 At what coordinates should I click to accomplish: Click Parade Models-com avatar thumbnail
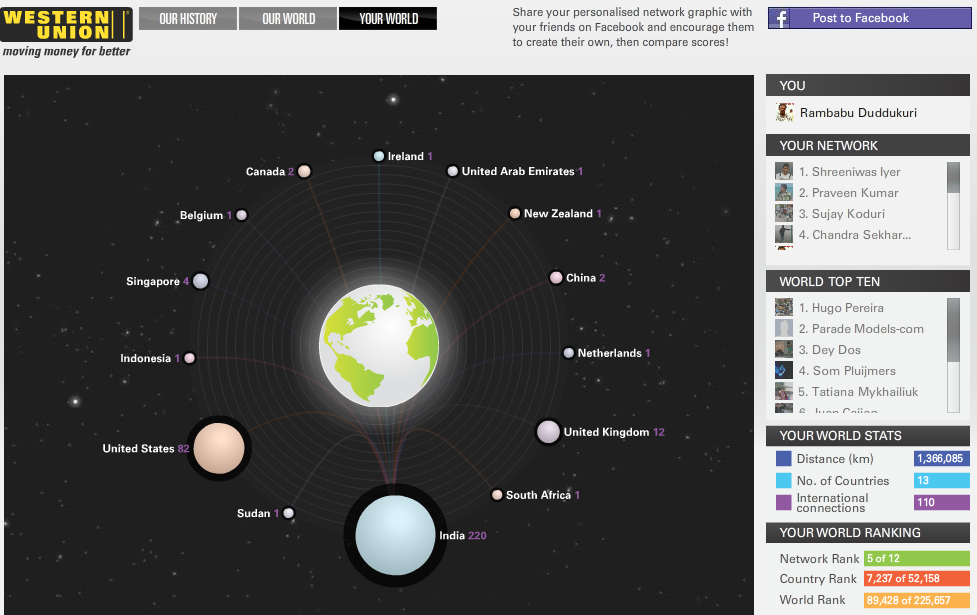pos(784,328)
